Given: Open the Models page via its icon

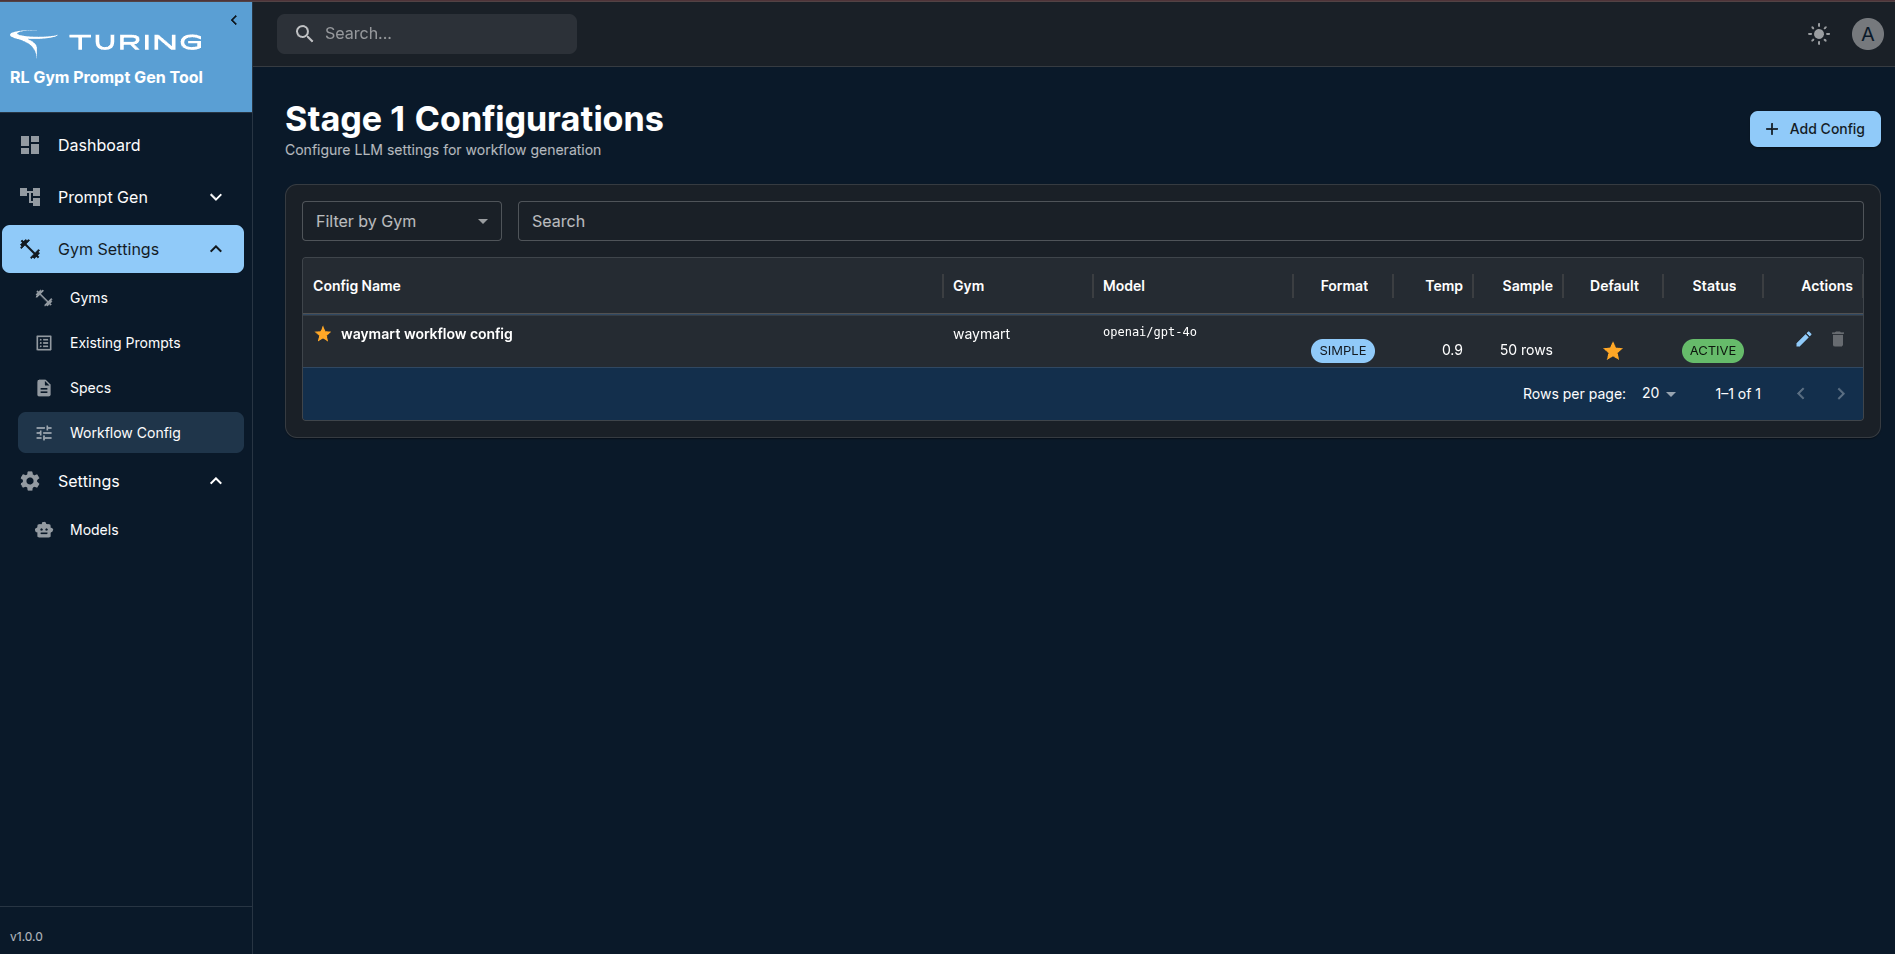Looking at the screenshot, I should point(43,529).
